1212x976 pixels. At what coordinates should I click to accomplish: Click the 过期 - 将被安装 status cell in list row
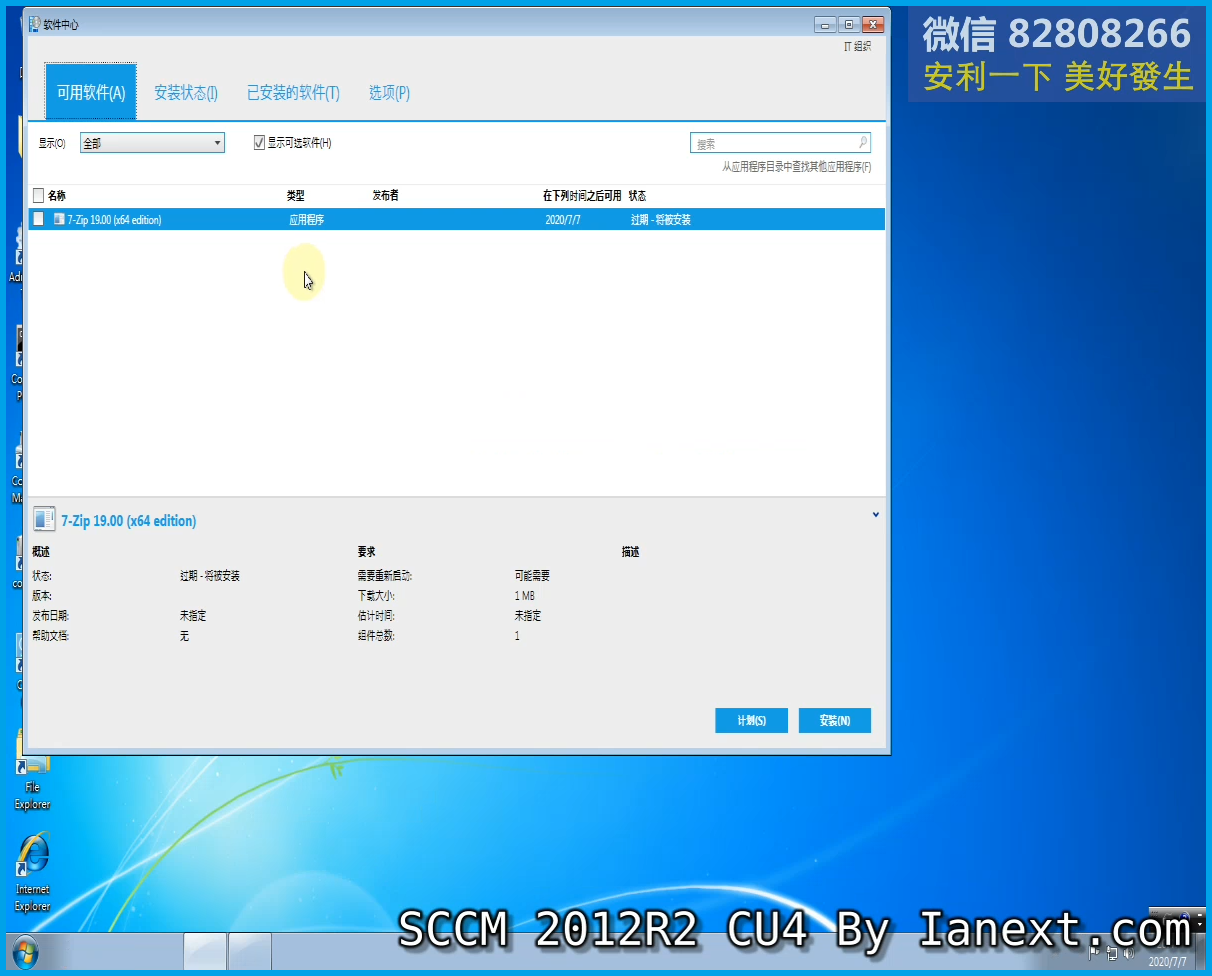(661, 220)
